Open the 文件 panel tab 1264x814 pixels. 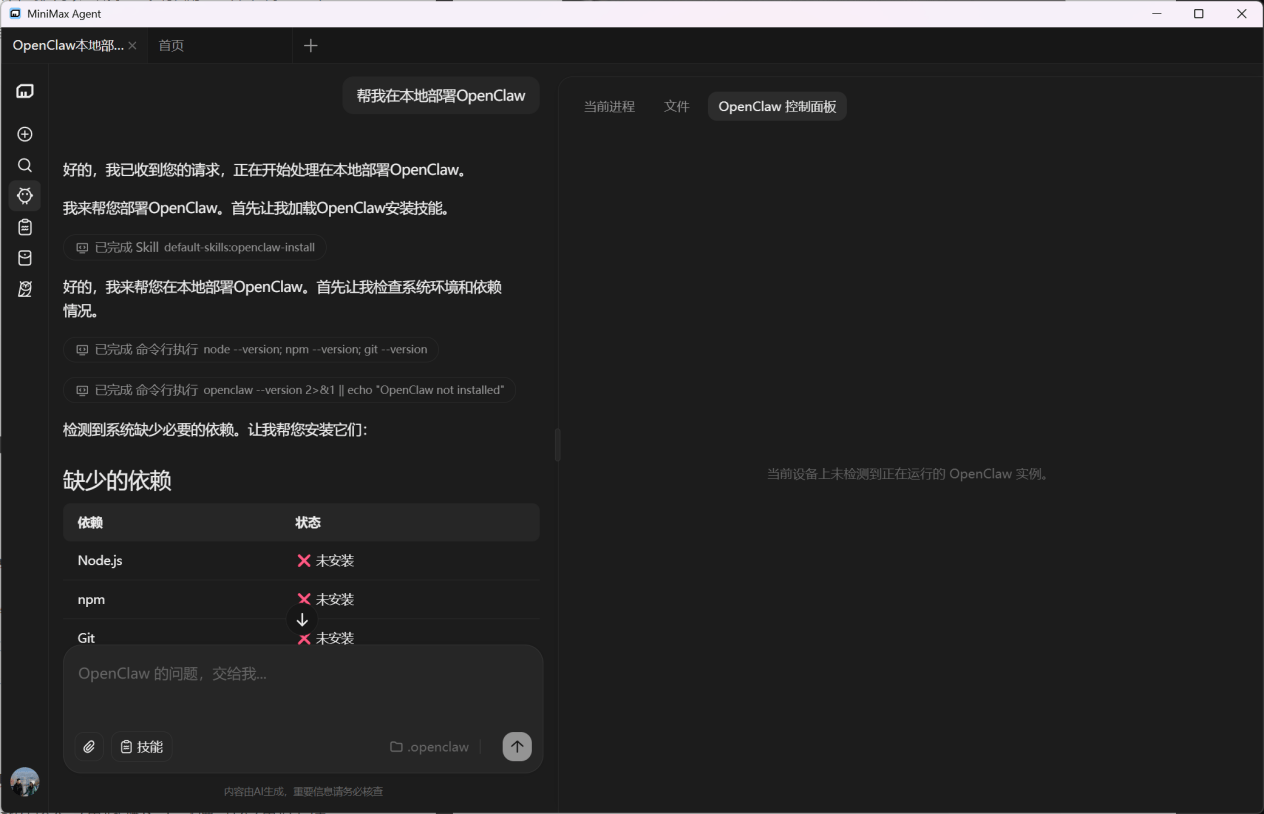pyautogui.click(x=677, y=106)
